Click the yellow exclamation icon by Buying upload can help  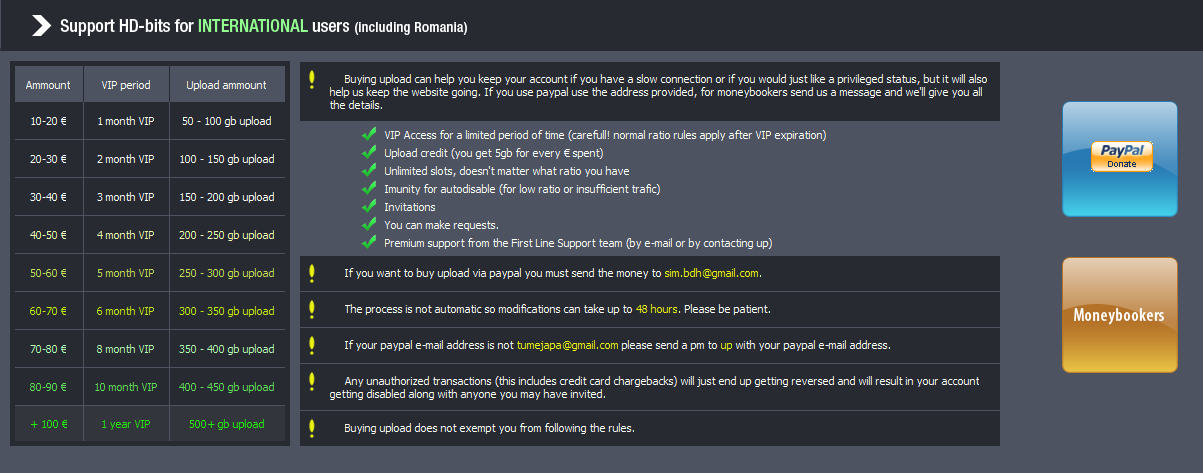[312, 79]
